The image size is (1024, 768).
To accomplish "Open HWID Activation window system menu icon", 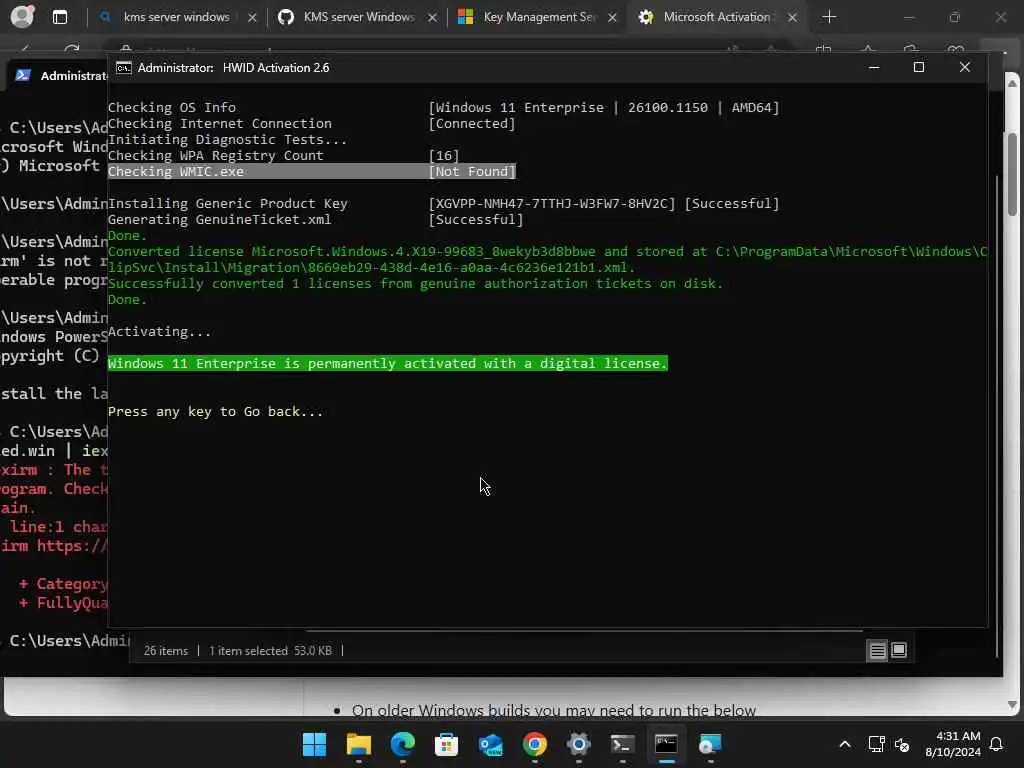I will click(x=123, y=68).
